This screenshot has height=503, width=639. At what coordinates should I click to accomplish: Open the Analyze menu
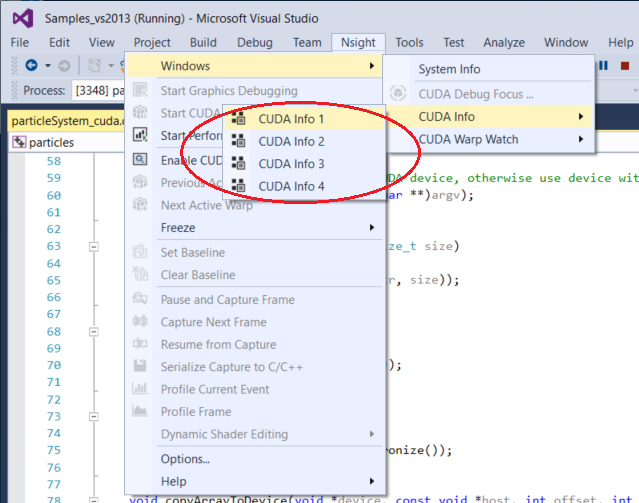coord(504,42)
